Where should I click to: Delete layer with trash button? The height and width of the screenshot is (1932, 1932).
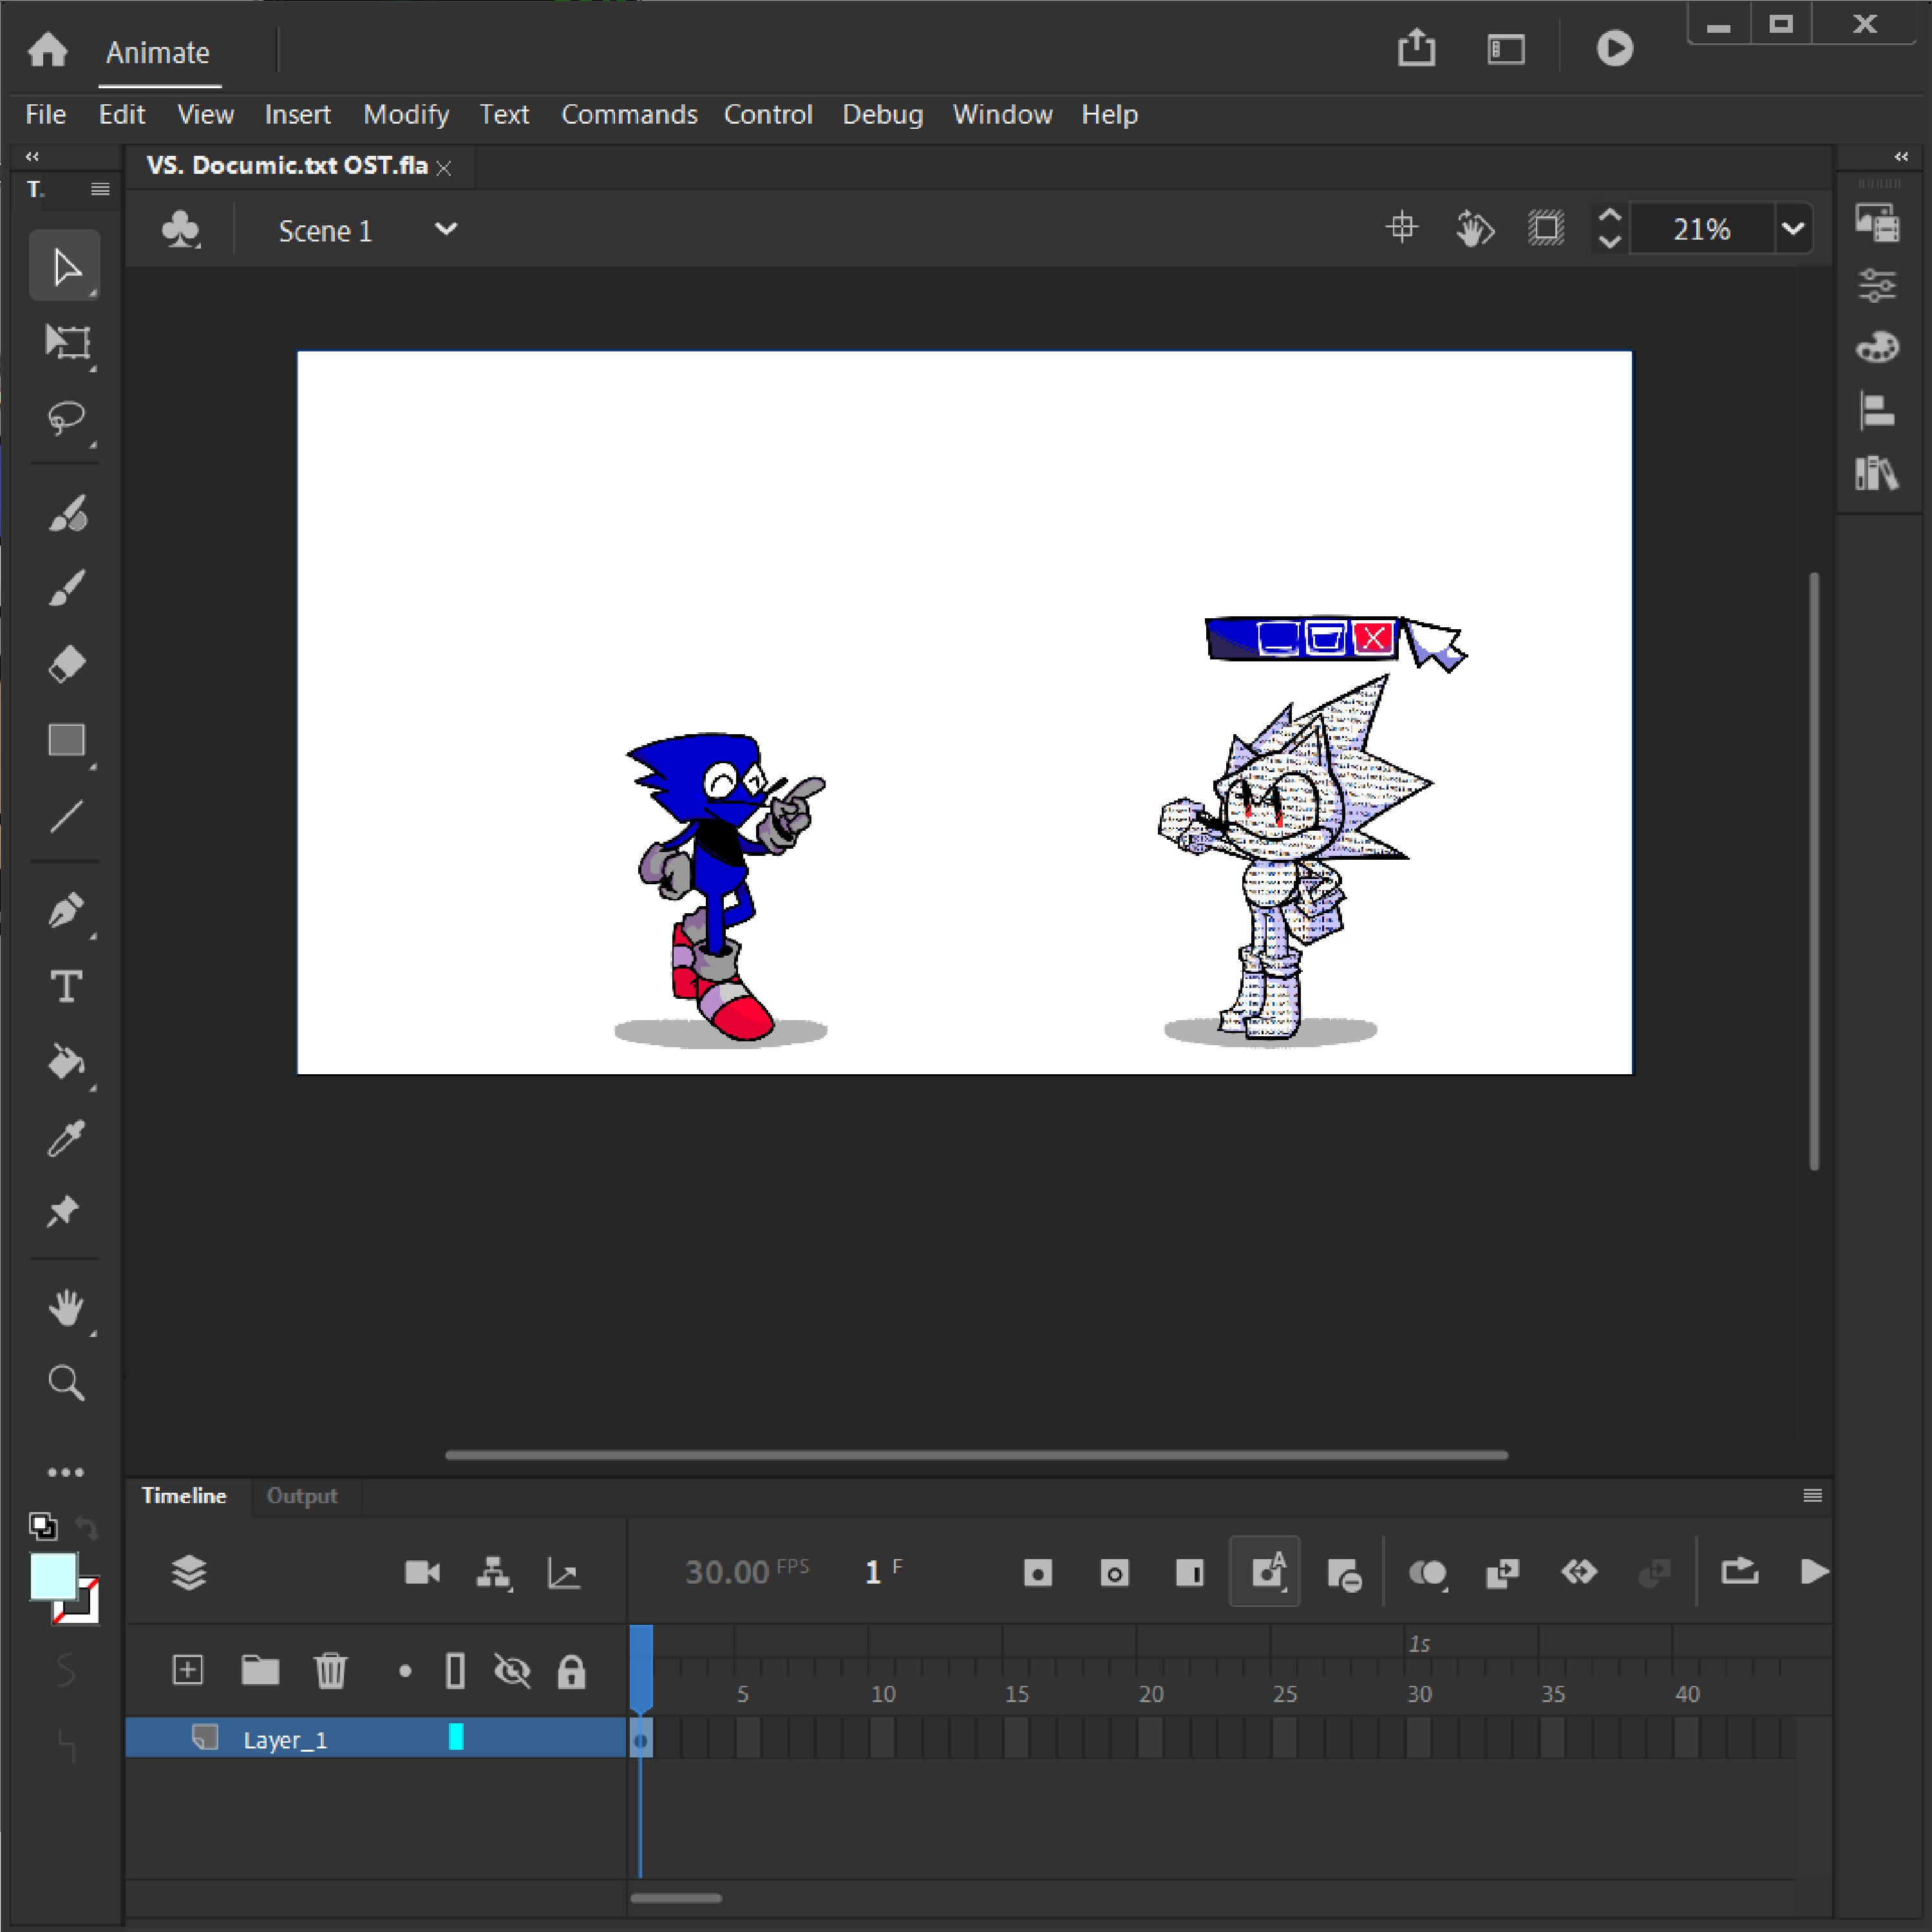point(330,1670)
